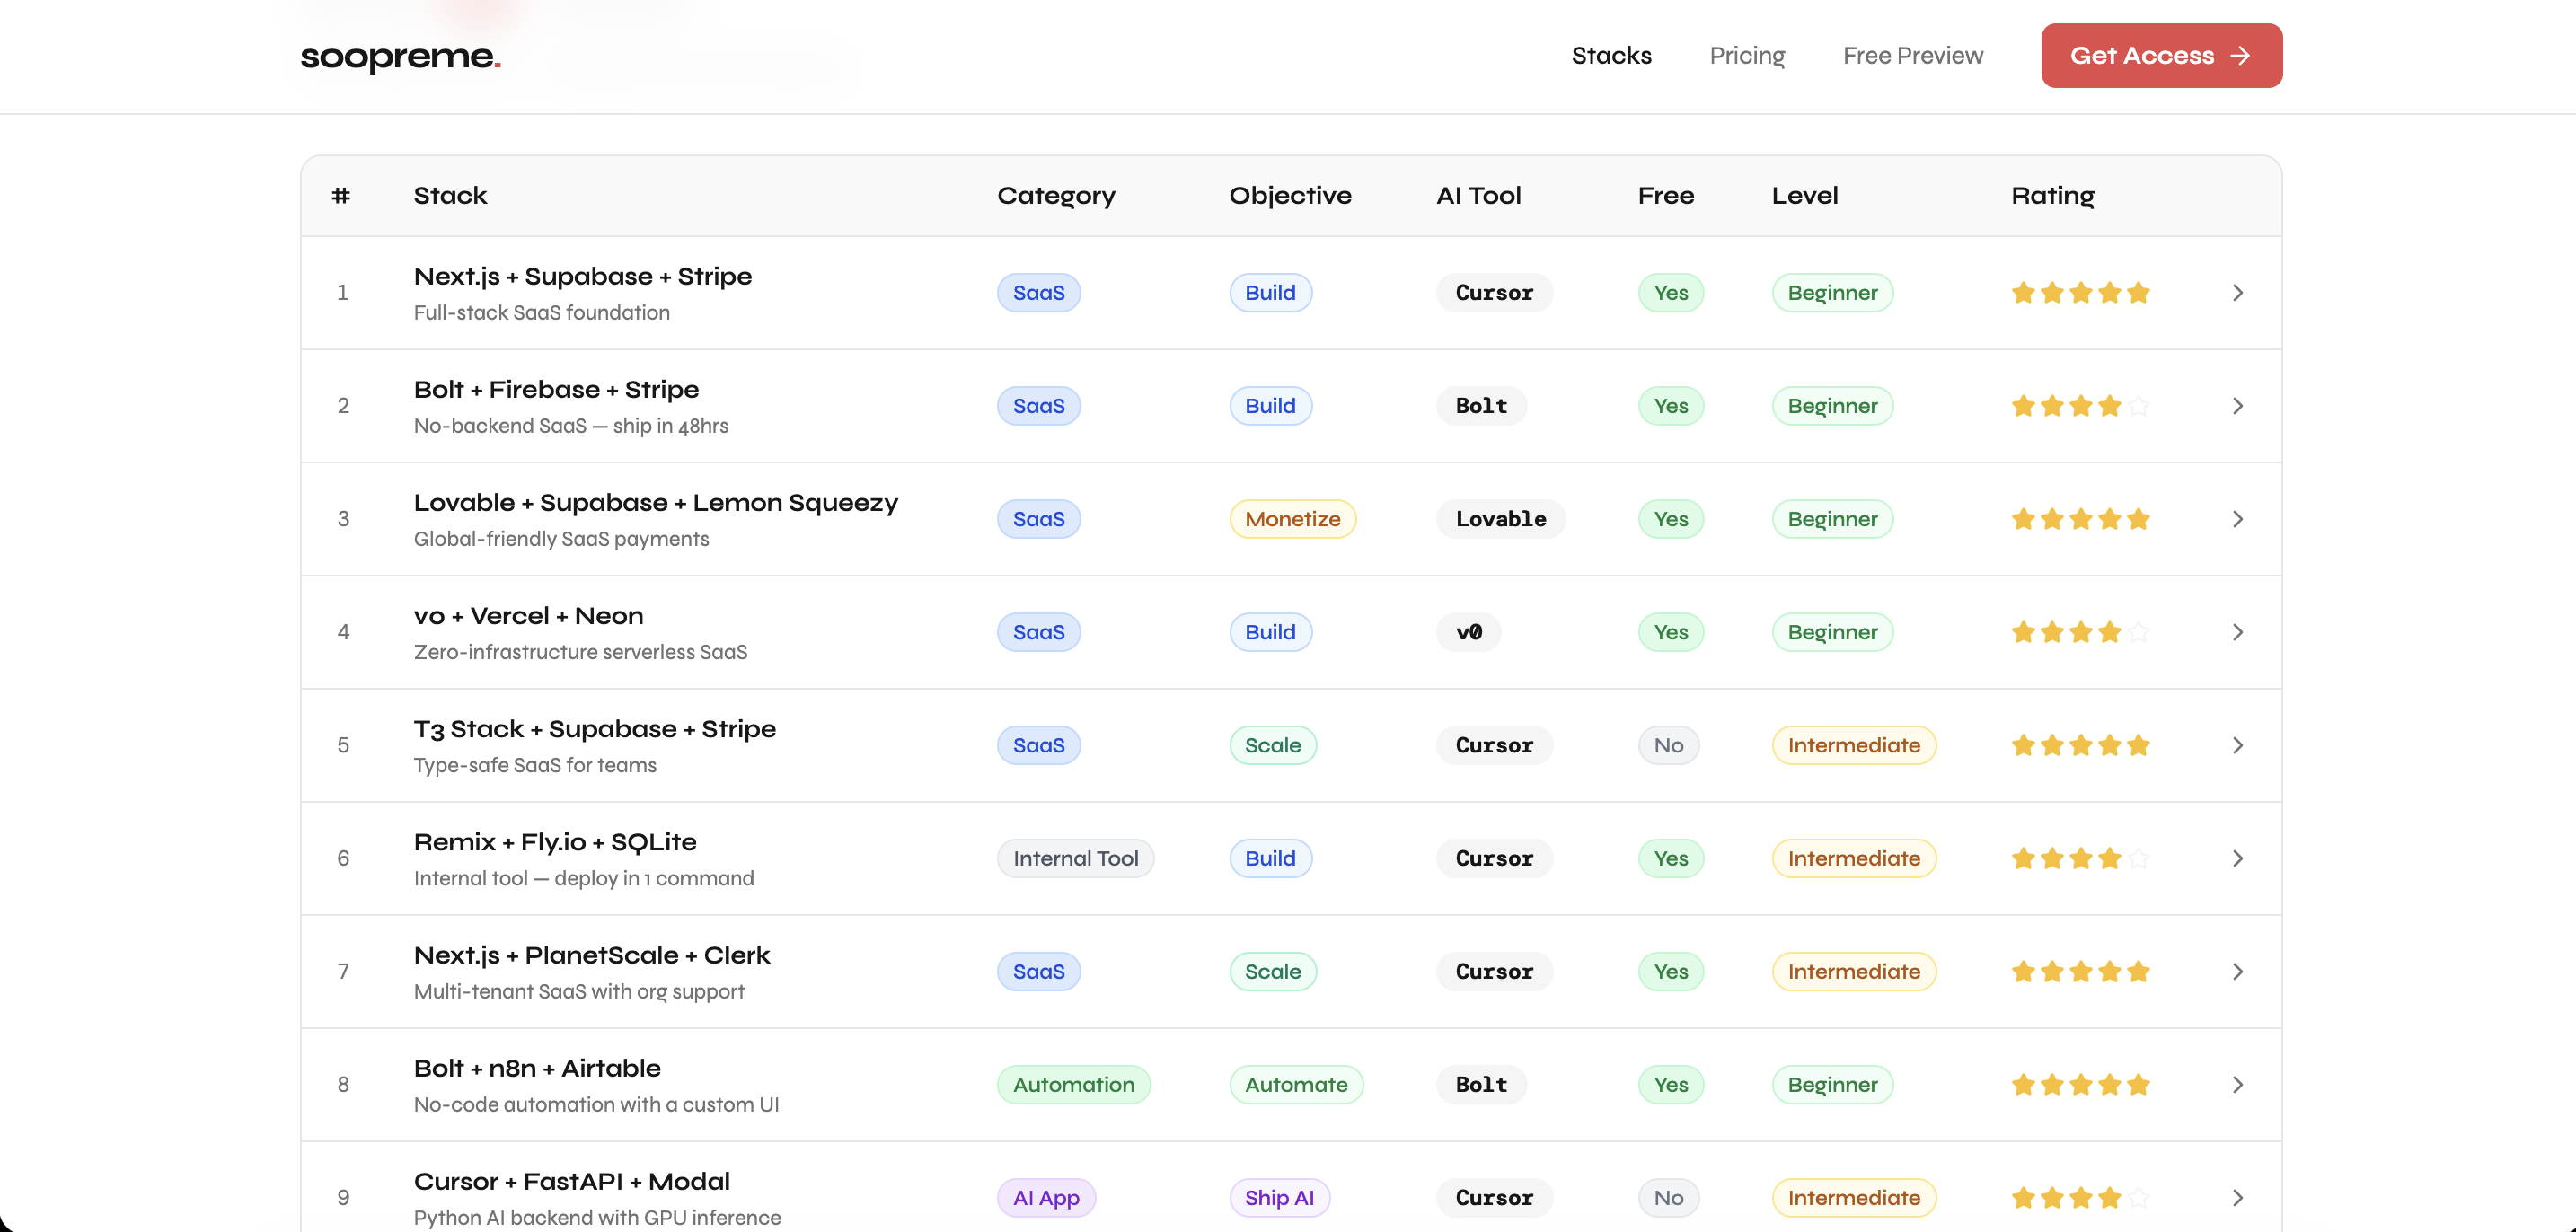Click the Monetize objective tag
The image size is (2576, 1232).
tap(1292, 519)
